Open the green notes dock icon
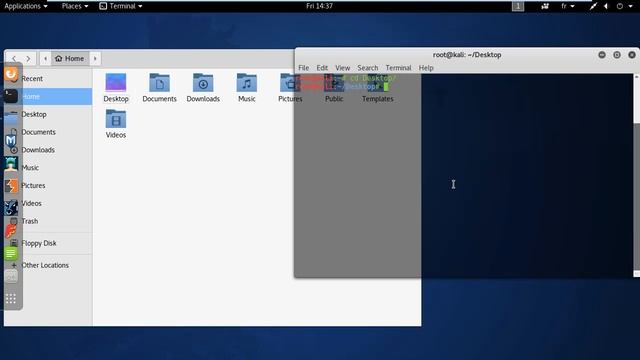 [11, 253]
